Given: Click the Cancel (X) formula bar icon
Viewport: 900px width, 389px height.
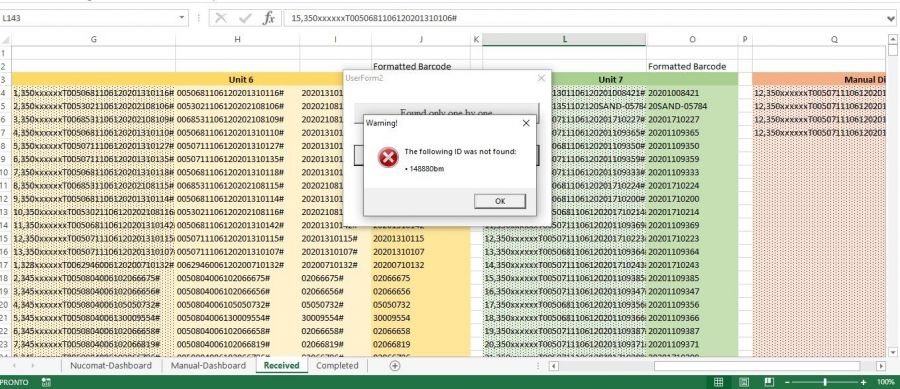Looking at the screenshot, I should pos(220,18).
